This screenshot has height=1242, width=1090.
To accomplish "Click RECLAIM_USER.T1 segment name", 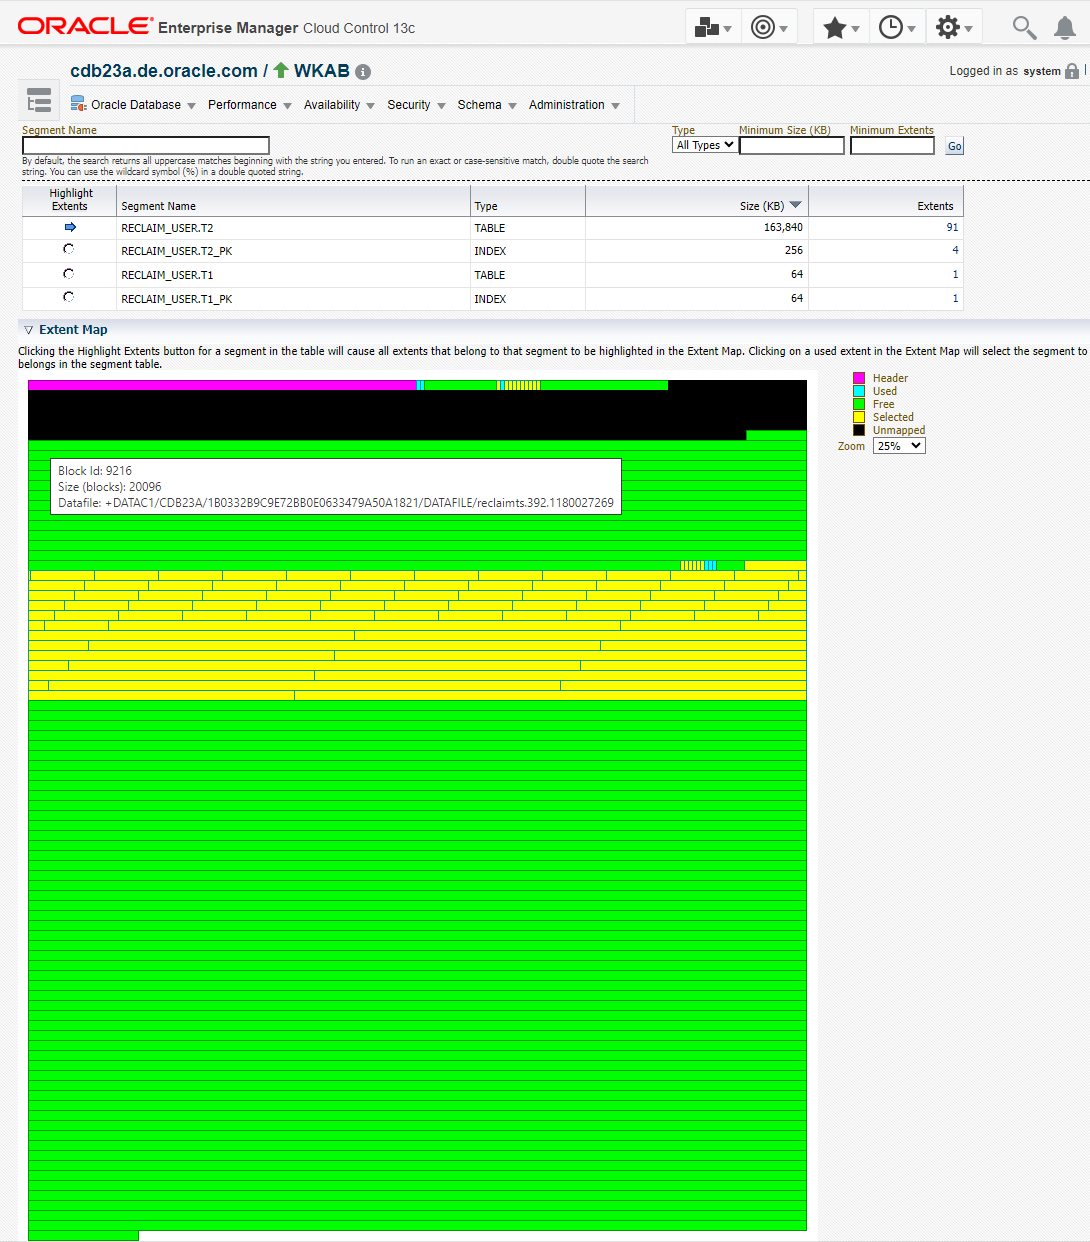I will tap(167, 275).
